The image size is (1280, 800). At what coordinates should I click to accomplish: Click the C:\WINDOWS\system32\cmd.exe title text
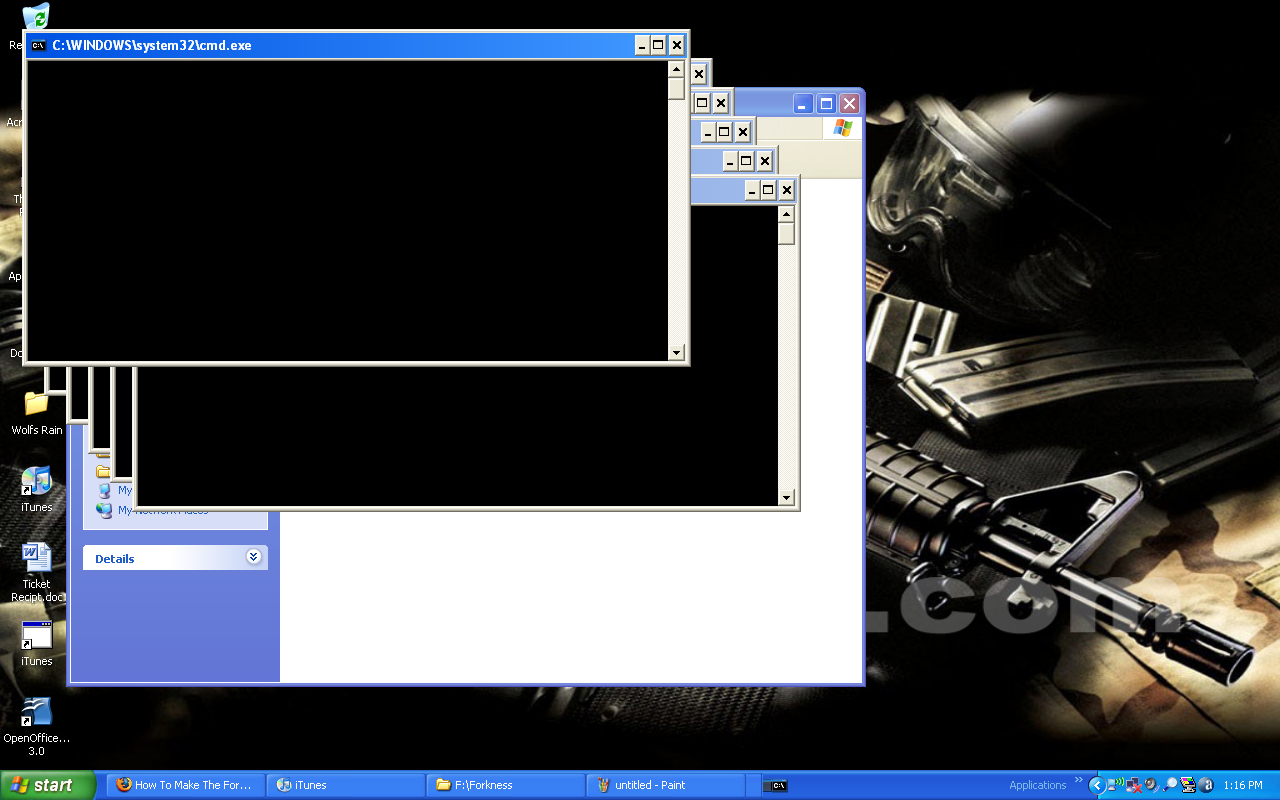click(152, 45)
